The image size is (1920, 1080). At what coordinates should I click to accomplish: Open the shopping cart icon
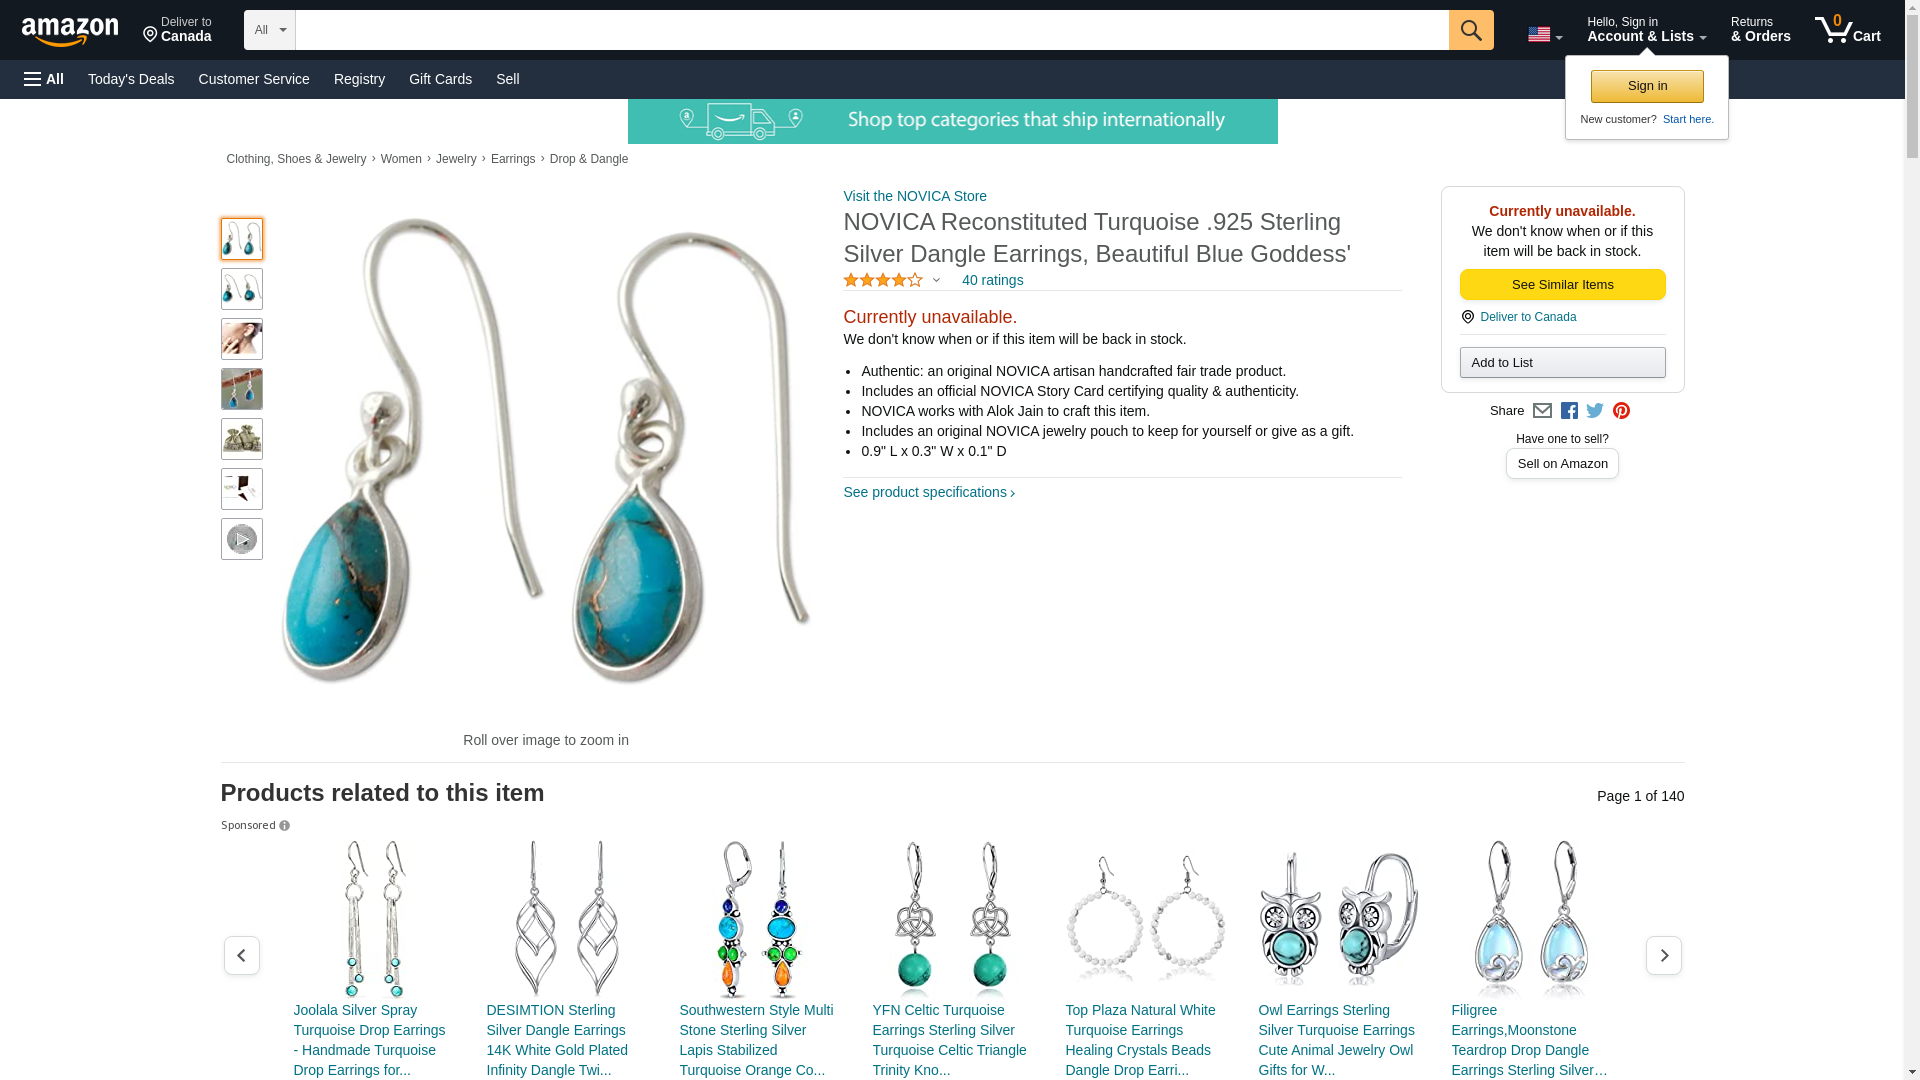1847,30
